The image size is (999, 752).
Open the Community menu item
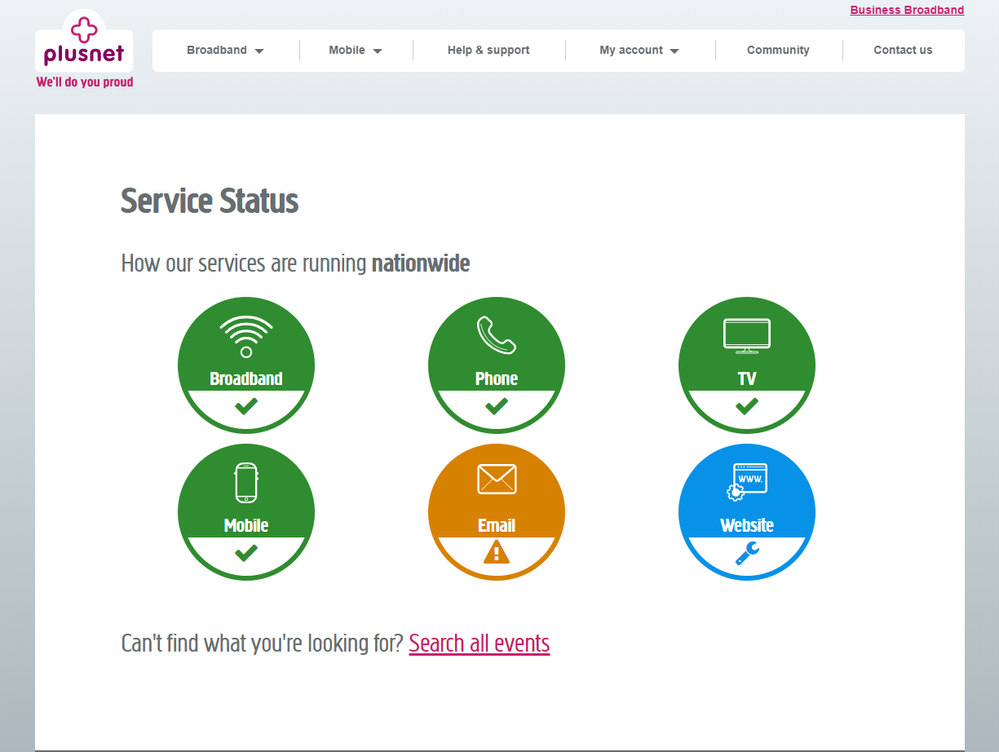click(778, 50)
